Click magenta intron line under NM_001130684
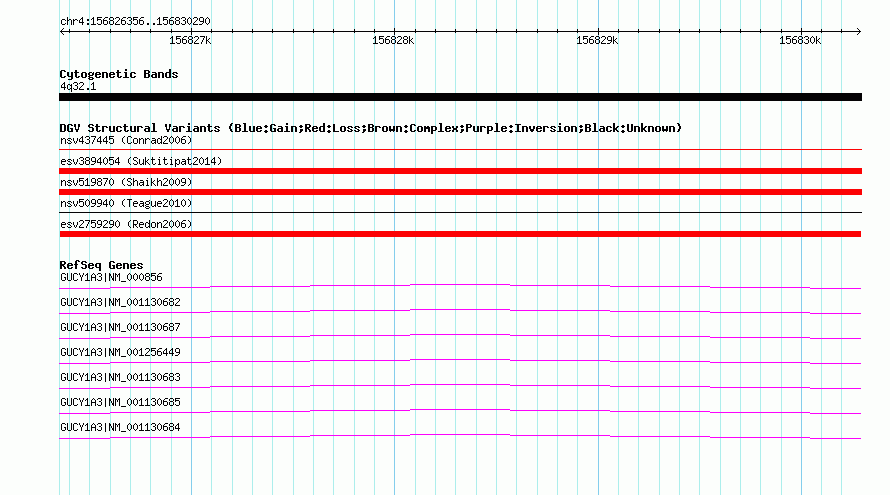The width and height of the screenshot is (890, 495). pyautogui.click(x=460, y=436)
